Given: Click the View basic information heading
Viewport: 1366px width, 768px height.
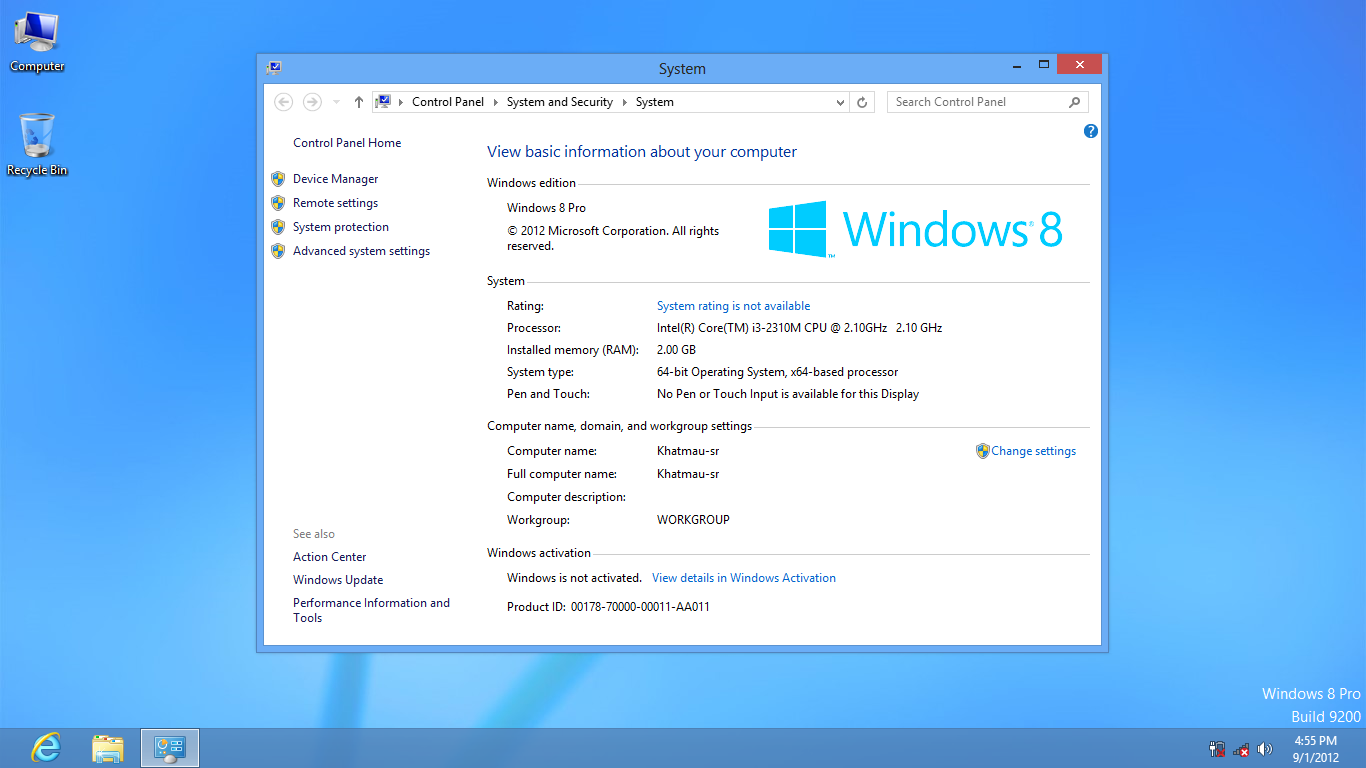Looking at the screenshot, I should click(642, 152).
